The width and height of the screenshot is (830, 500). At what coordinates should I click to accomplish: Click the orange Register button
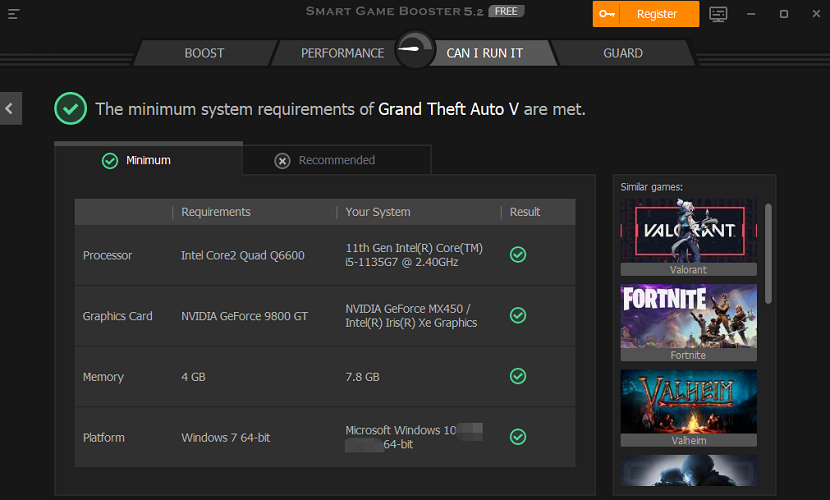[646, 14]
